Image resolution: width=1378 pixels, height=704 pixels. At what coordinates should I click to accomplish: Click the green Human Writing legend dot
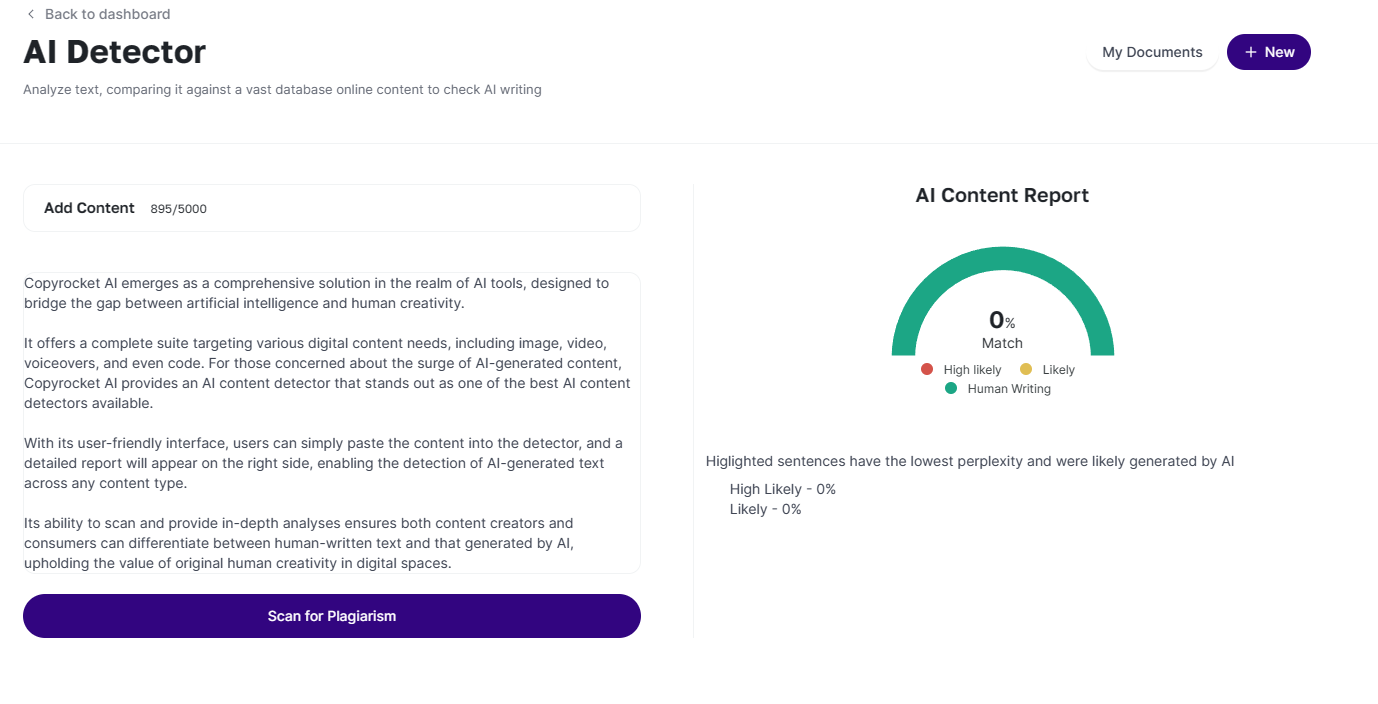click(x=951, y=388)
